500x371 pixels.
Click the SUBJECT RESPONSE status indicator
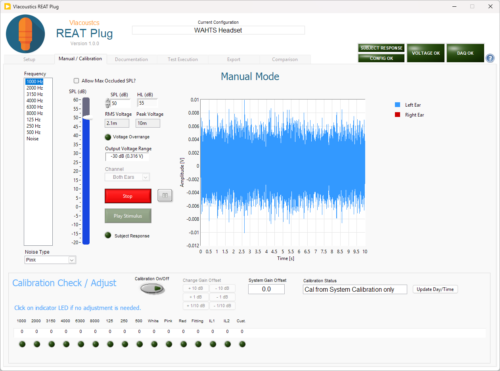pos(381,48)
